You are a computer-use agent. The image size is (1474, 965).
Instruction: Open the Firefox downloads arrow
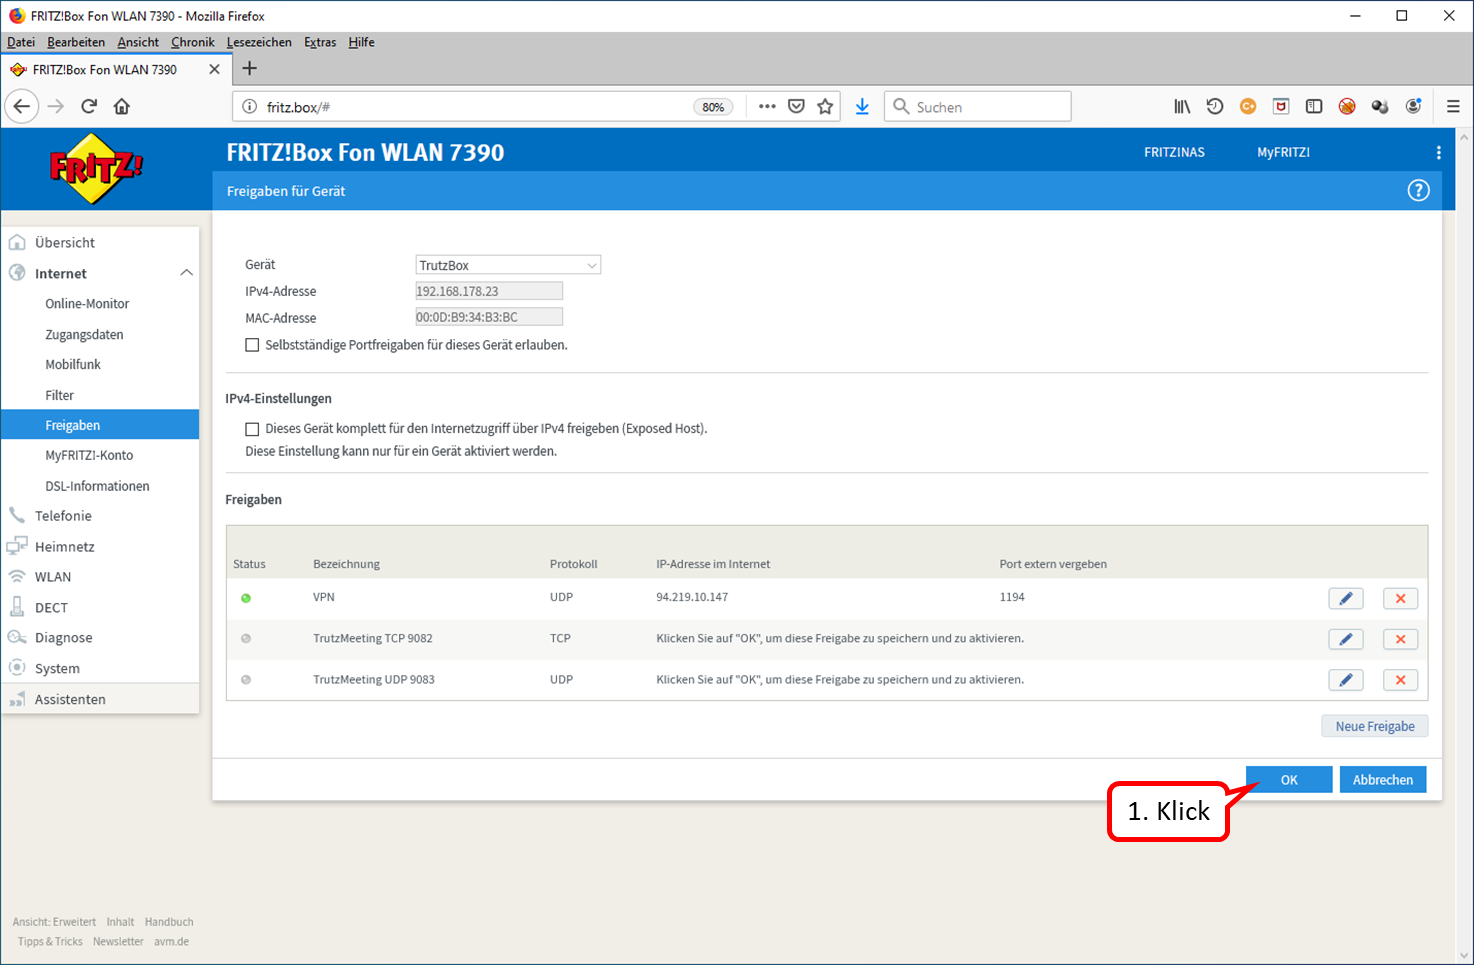pyautogui.click(x=862, y=106)
